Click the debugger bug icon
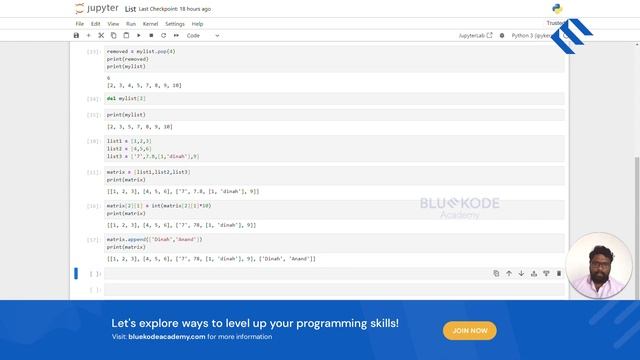 point(502,36)
